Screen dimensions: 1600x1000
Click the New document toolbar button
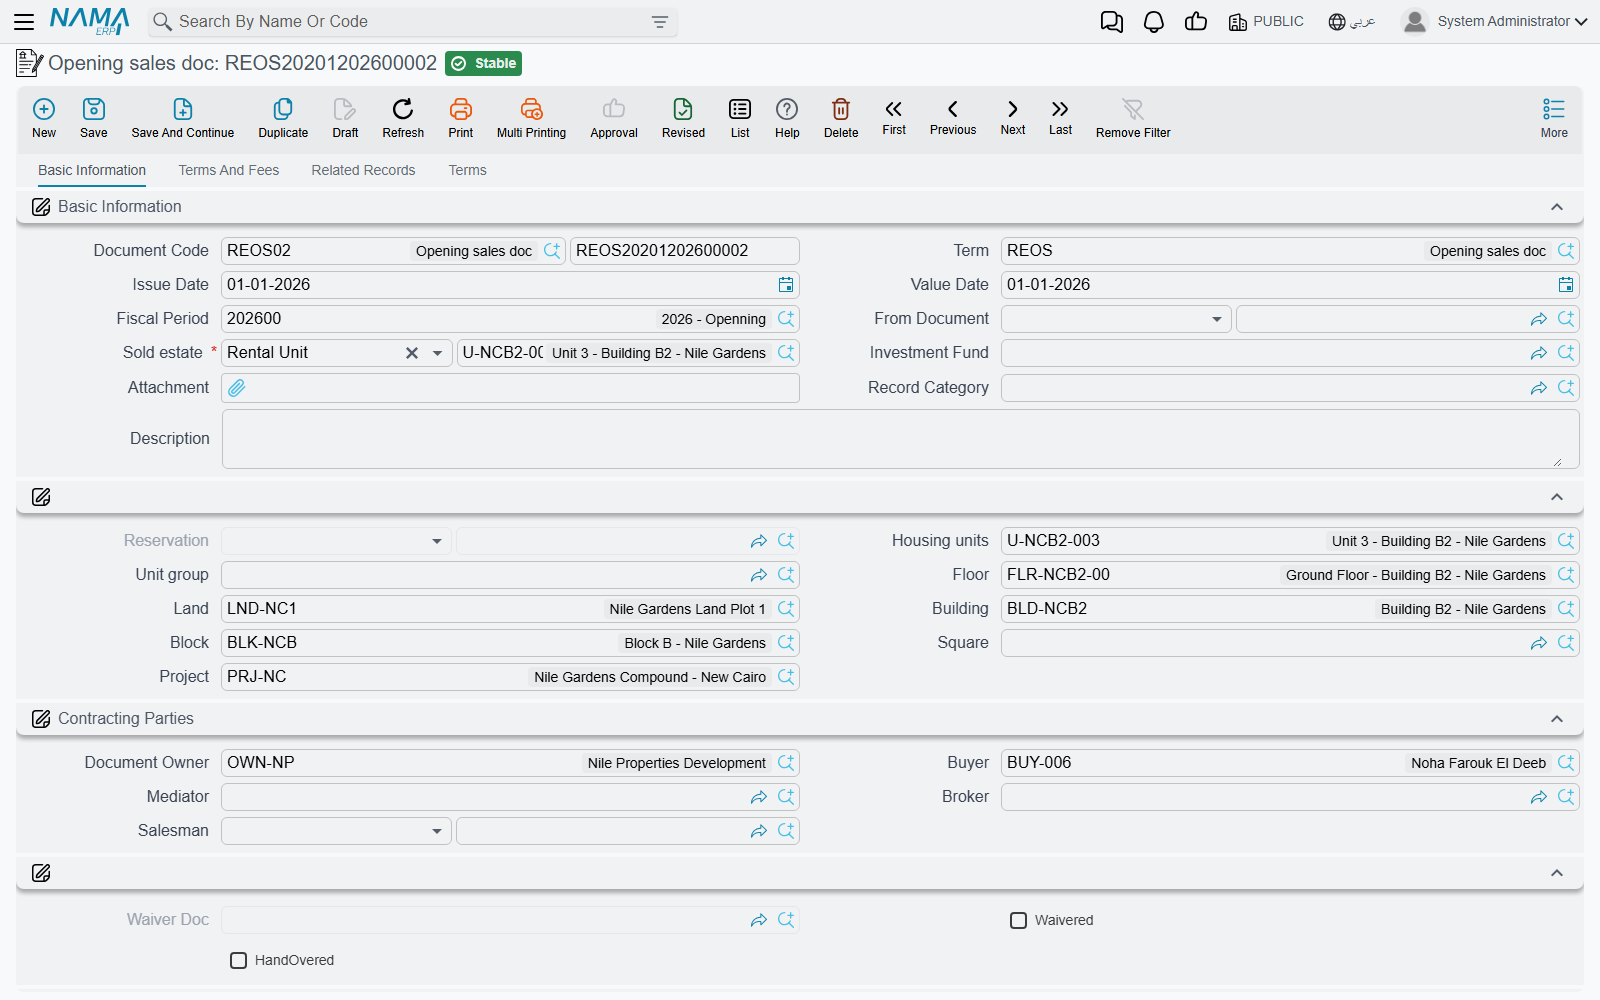pyautogui.click(x=44, y=118)
